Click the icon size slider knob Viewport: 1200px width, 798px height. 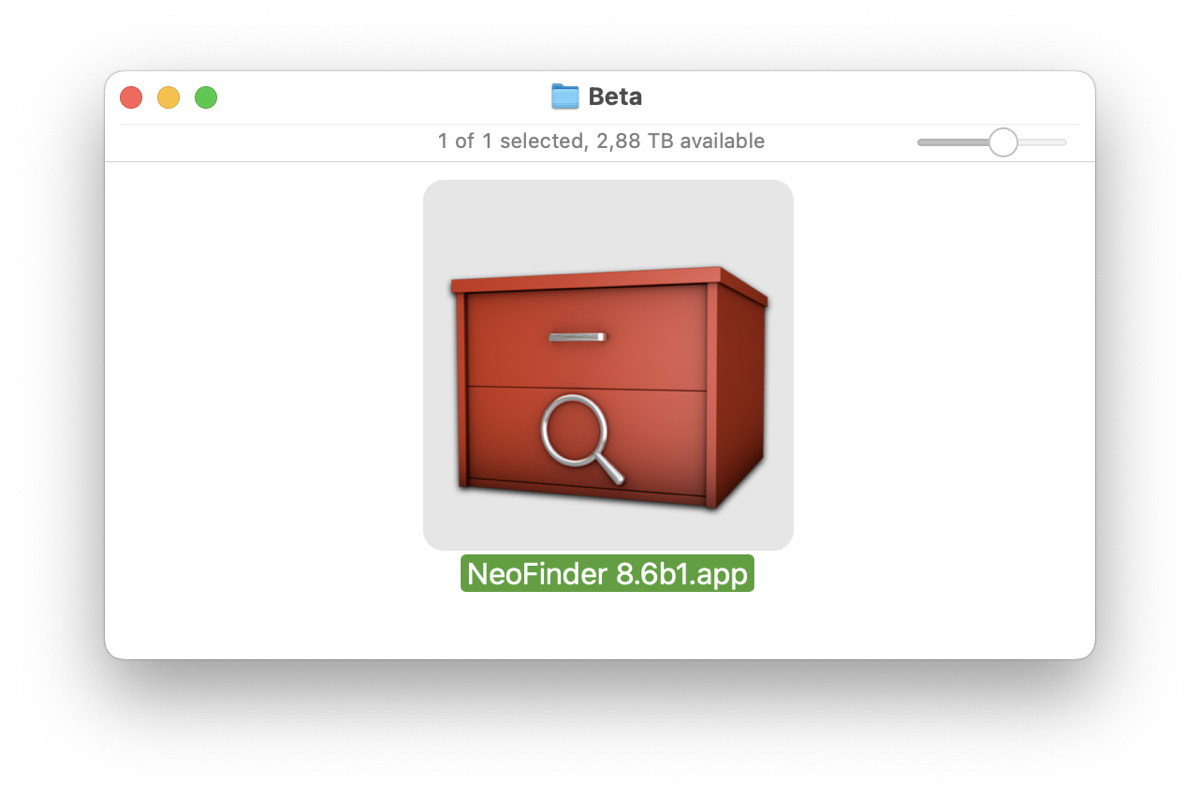coord(1003,142)
